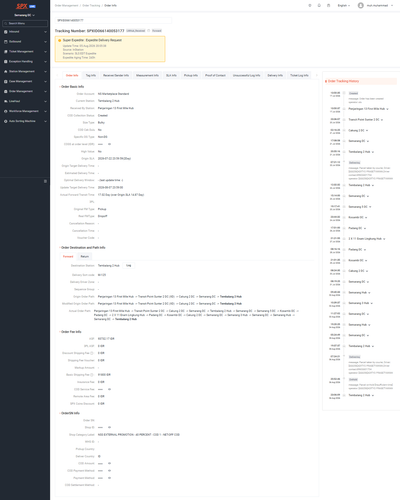Click the Order Management breadcrumb link
Screen dimensions: 400x500
coord(66,6)
